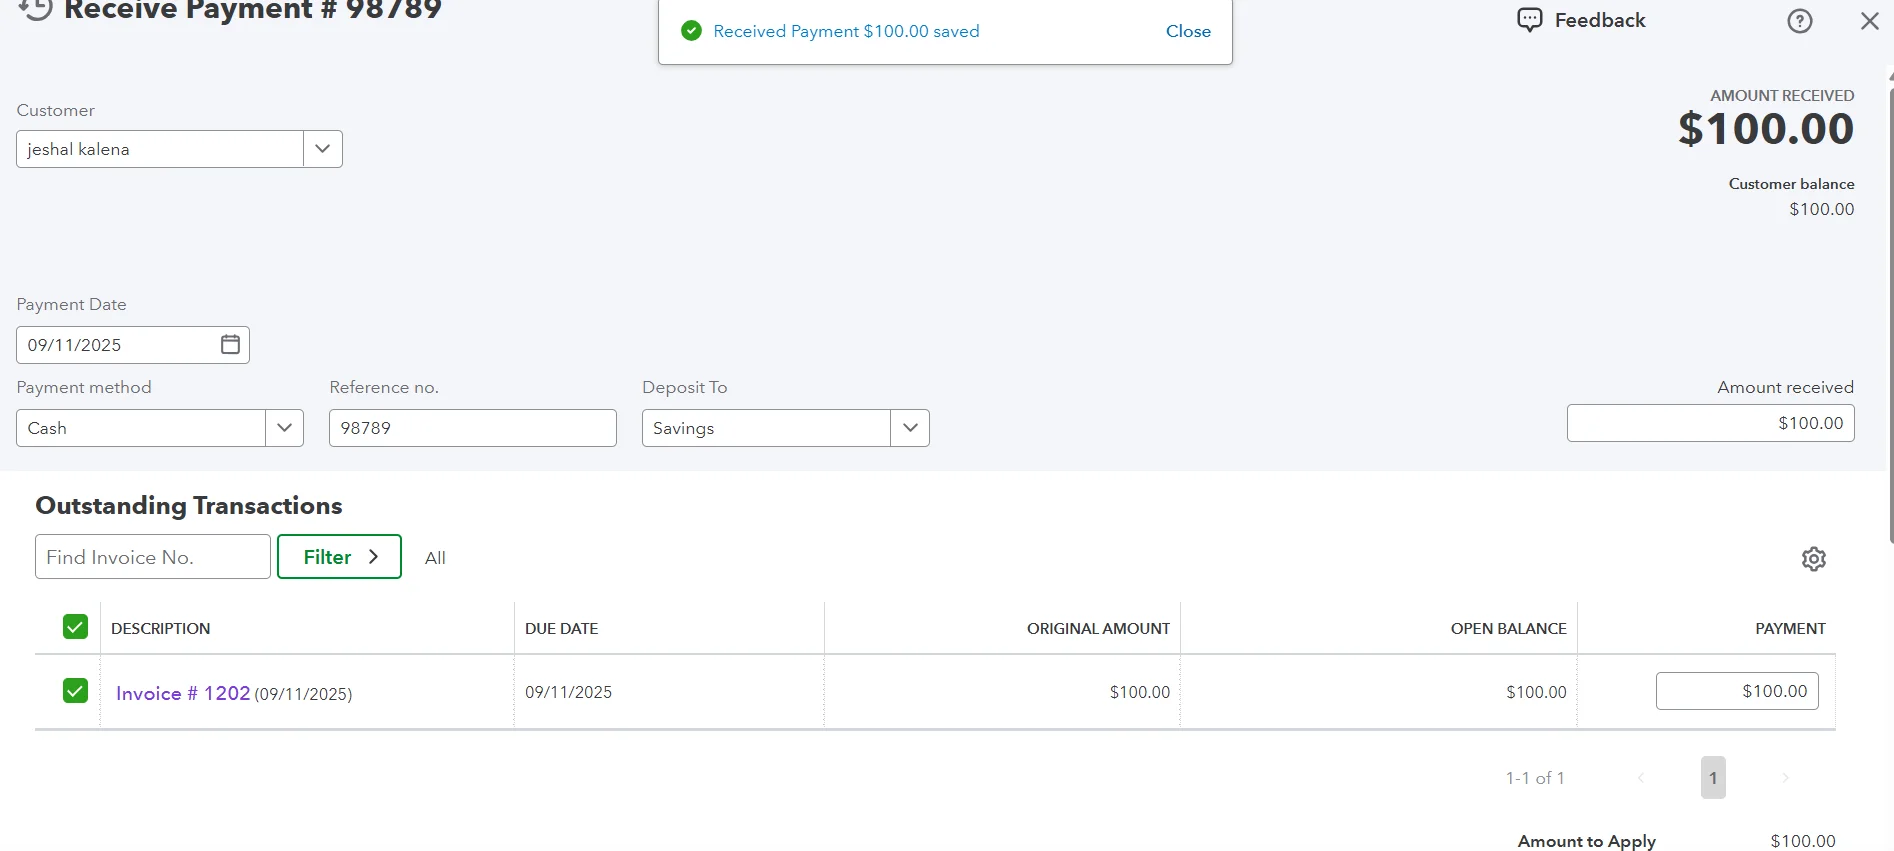The image size is (1894, 851).
Task: Go to next page arrow
Action: [1785, 778]
